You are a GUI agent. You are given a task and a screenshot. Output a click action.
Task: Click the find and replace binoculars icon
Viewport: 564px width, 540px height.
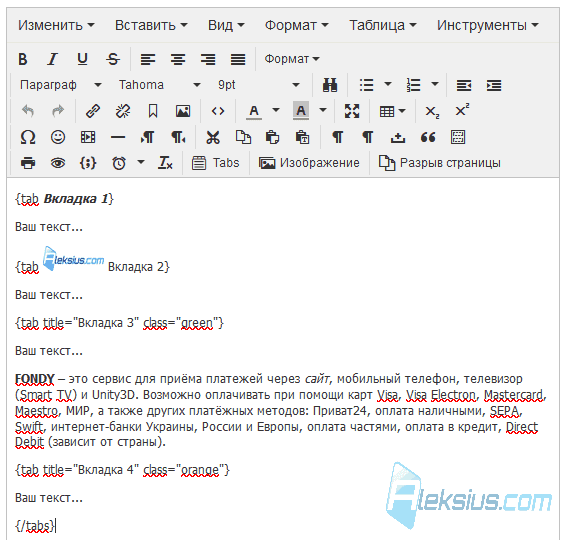(330, 85)
